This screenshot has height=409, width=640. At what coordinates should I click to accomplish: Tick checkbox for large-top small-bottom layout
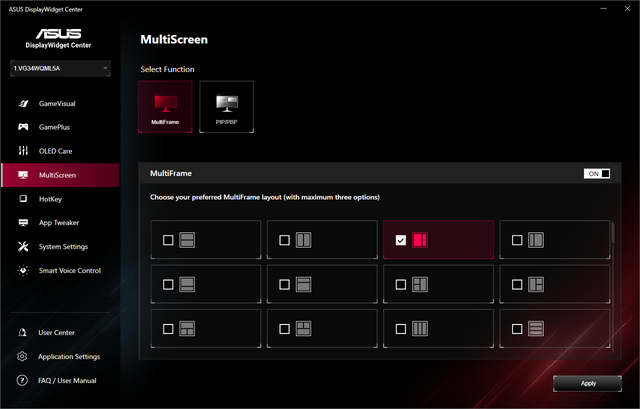pyautogui.click(x=168, y=285)
